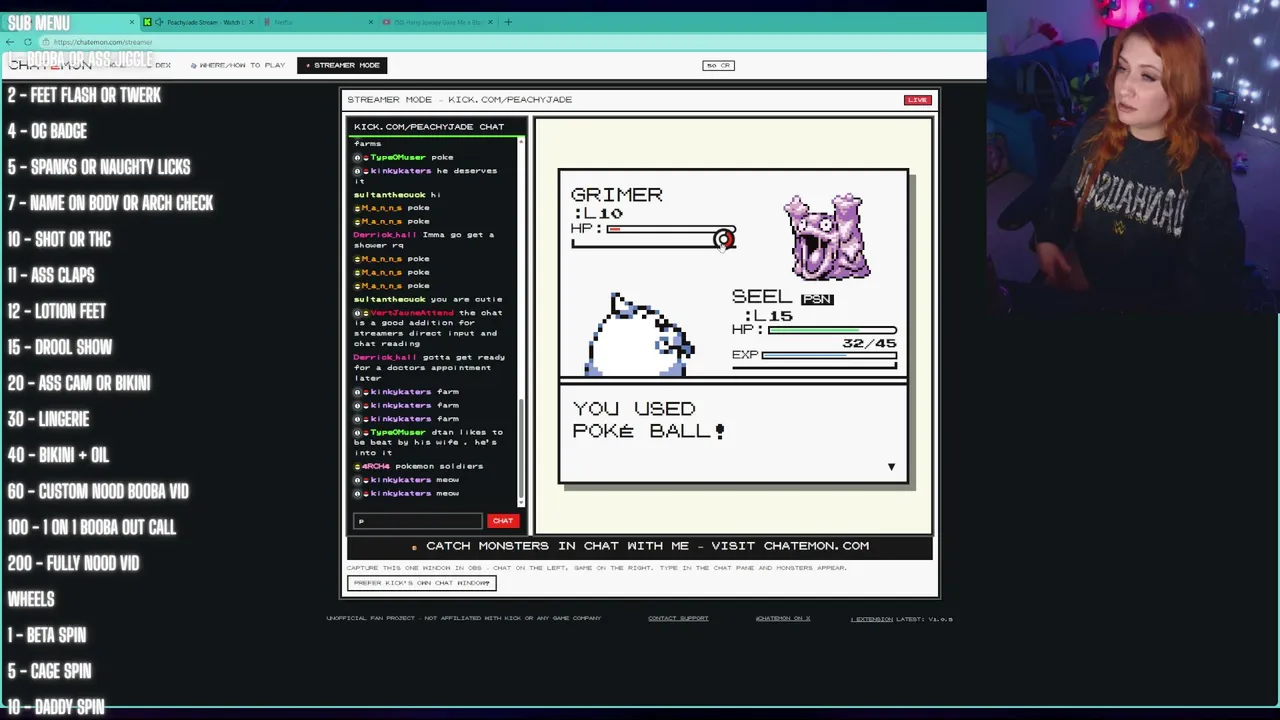This screenshot has height=720, width=1280.
Task: Click the PSN status badge next to Seel
Action: click(817, 299)
